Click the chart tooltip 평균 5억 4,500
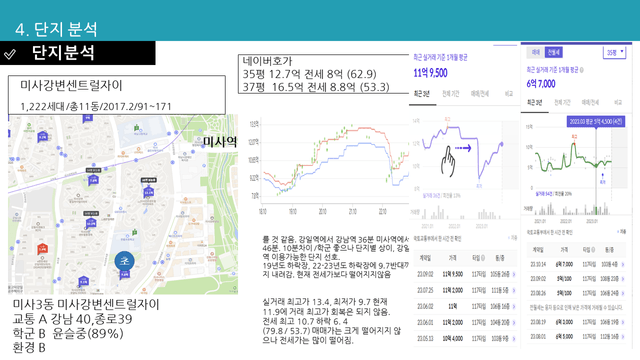This screenshot has width=640, height=360. pyautogui.click(x=596, y=121)
